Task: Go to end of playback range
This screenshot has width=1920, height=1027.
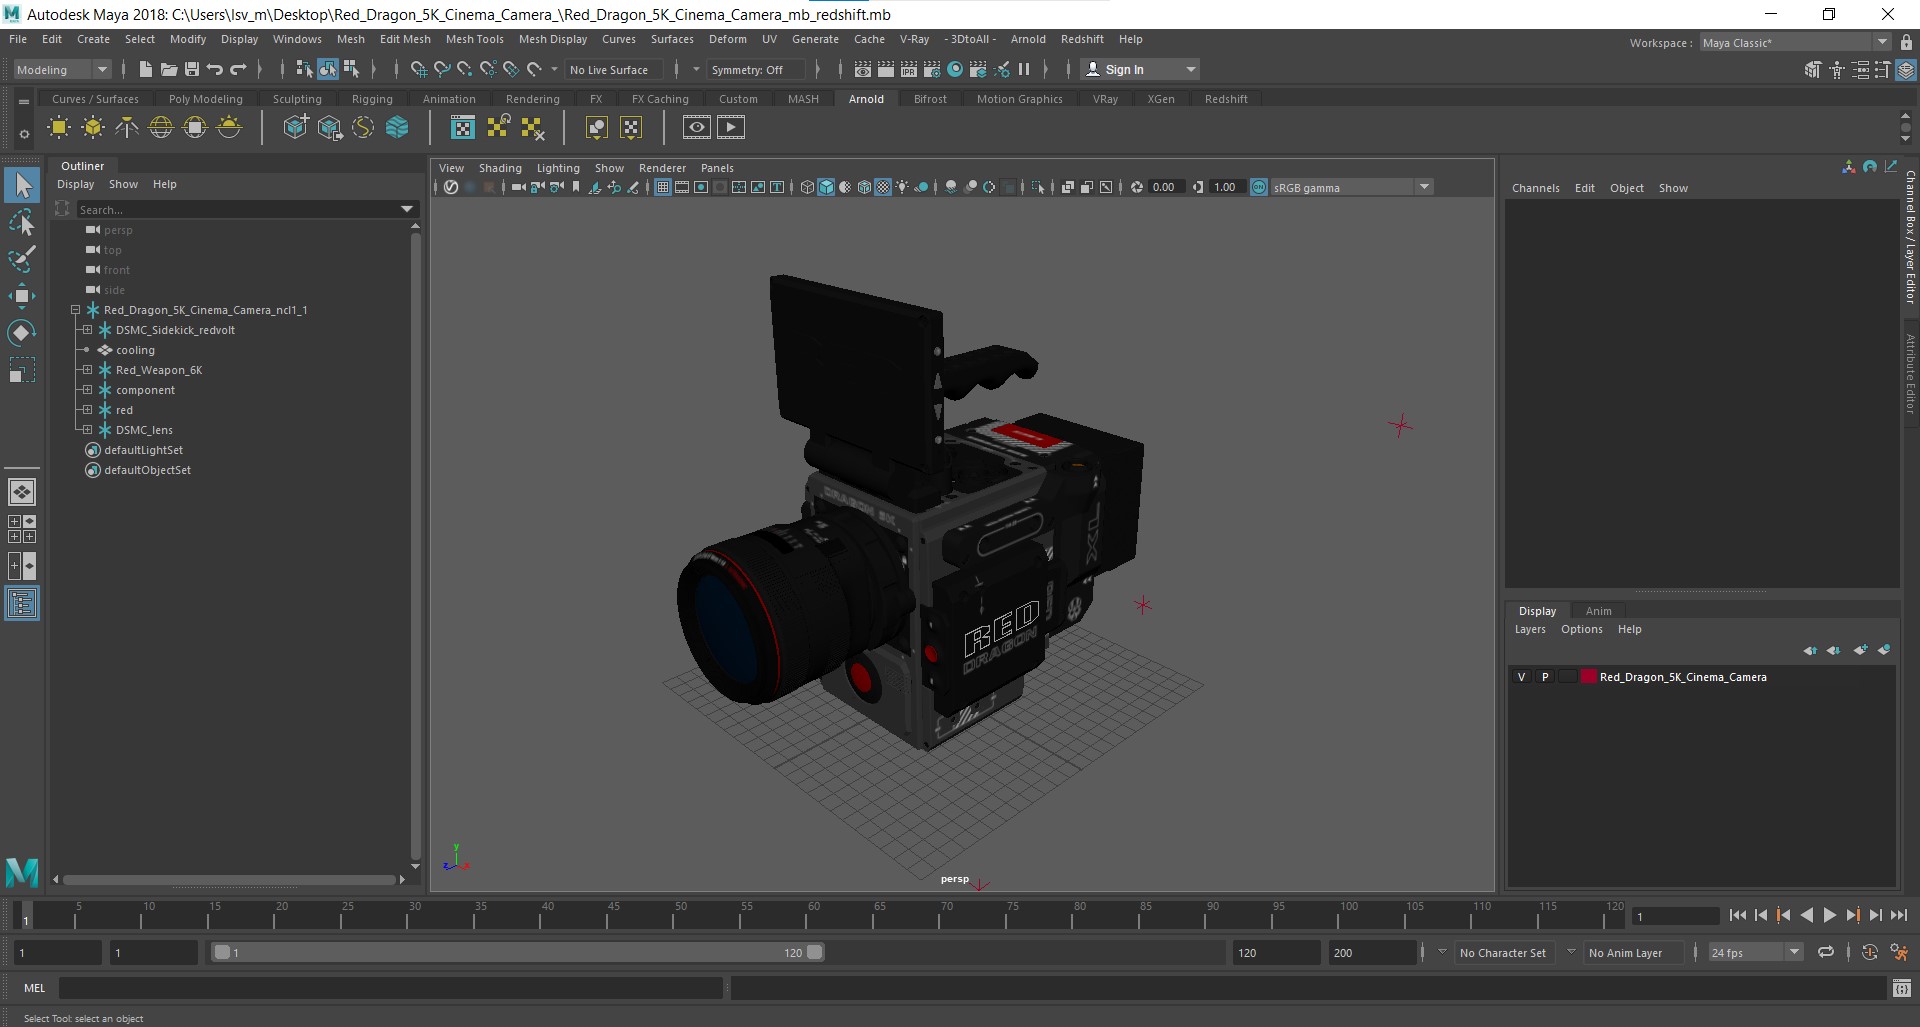Action: 1898,915
